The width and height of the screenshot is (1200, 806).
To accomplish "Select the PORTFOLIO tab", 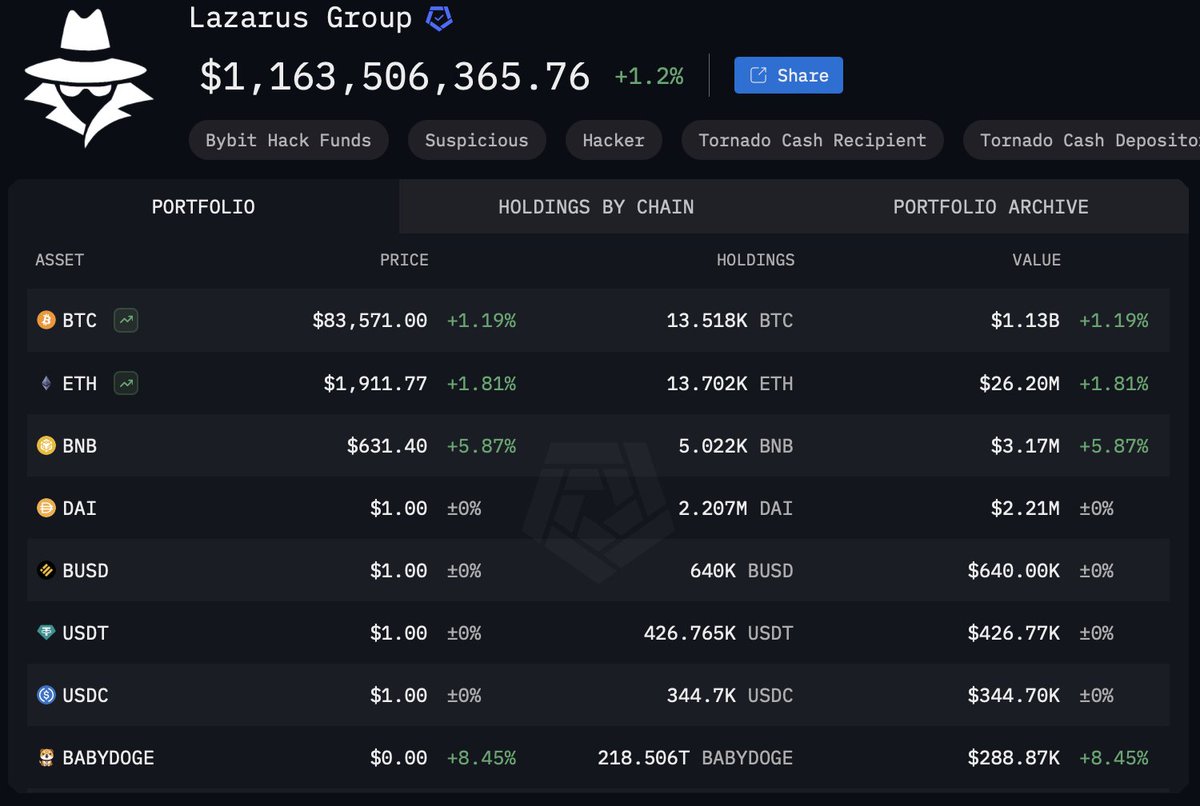I will click(203, 207).
